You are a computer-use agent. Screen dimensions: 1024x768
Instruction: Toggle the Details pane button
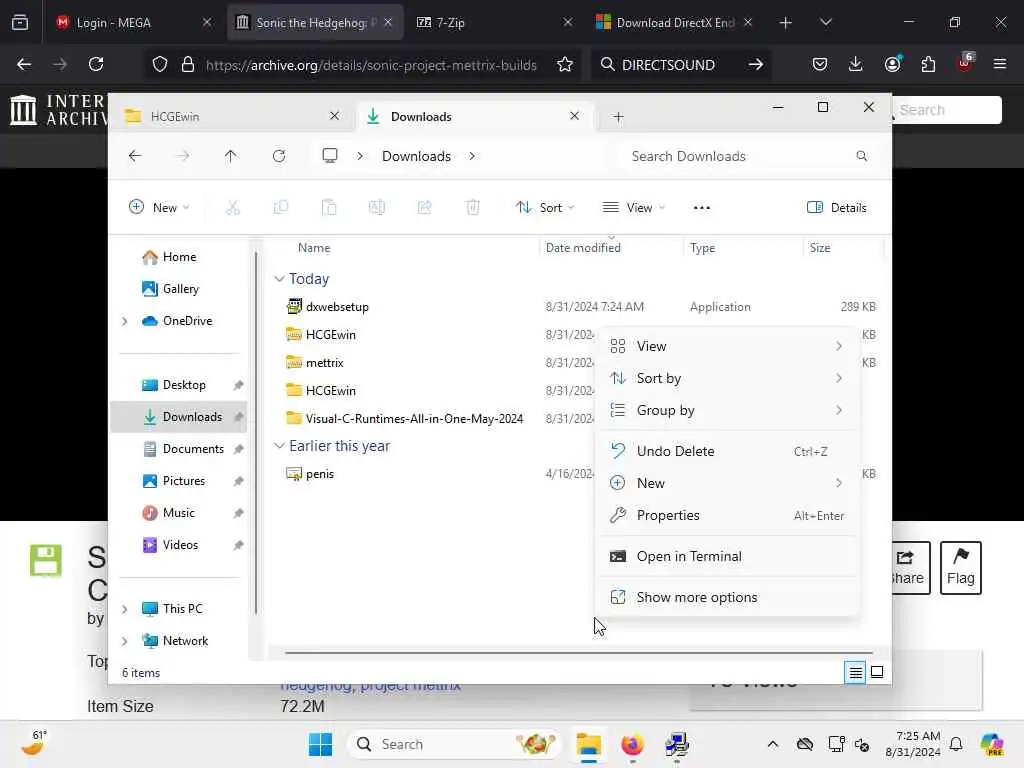coord(837,208)
